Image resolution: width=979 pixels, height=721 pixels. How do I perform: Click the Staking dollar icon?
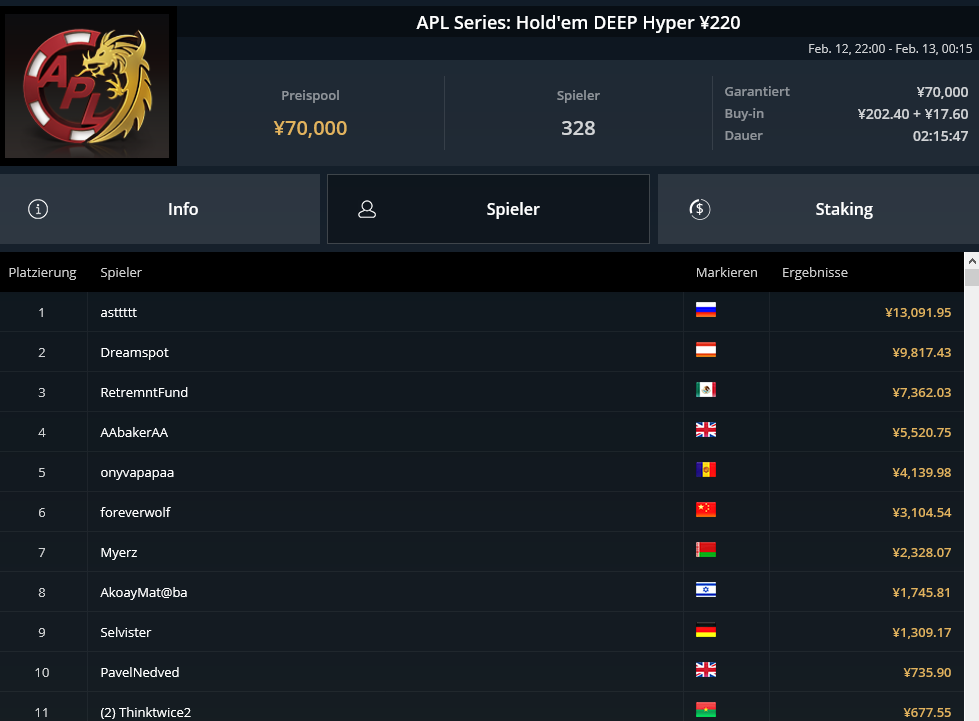[x=699, y=209]
